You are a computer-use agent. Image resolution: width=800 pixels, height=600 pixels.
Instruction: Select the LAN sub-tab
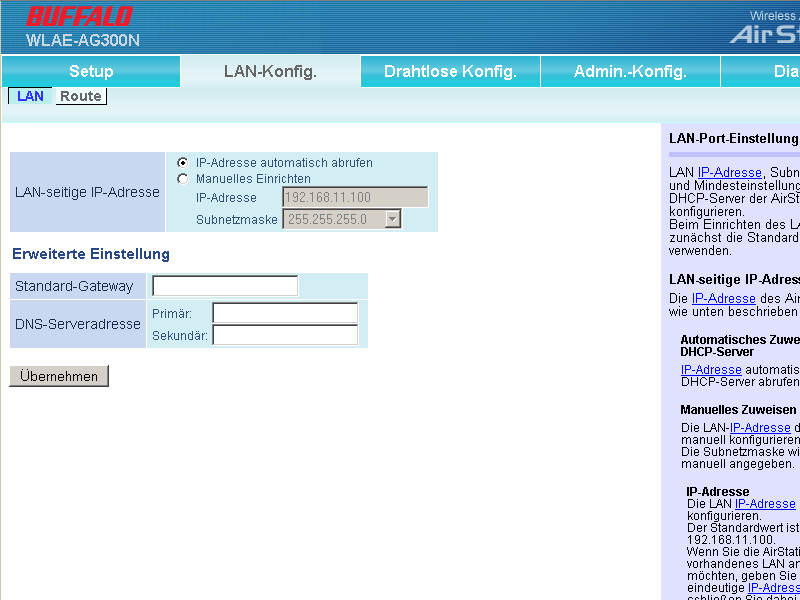[30, 96]
